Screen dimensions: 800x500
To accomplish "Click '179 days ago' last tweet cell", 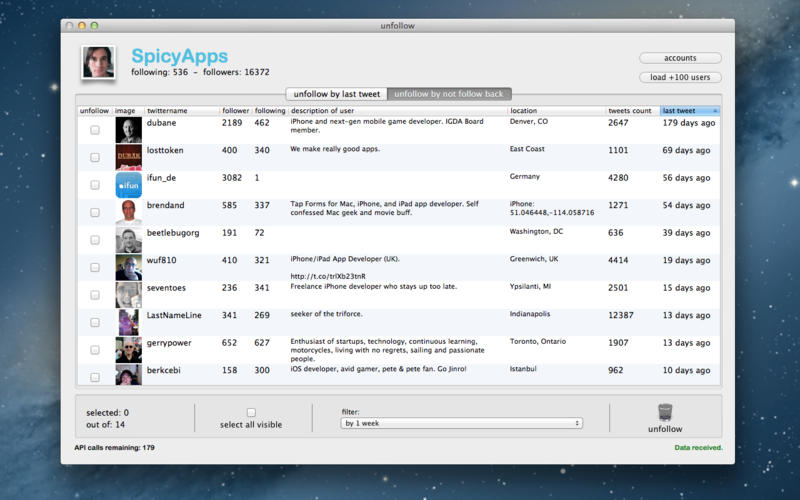I will [689, 123].
